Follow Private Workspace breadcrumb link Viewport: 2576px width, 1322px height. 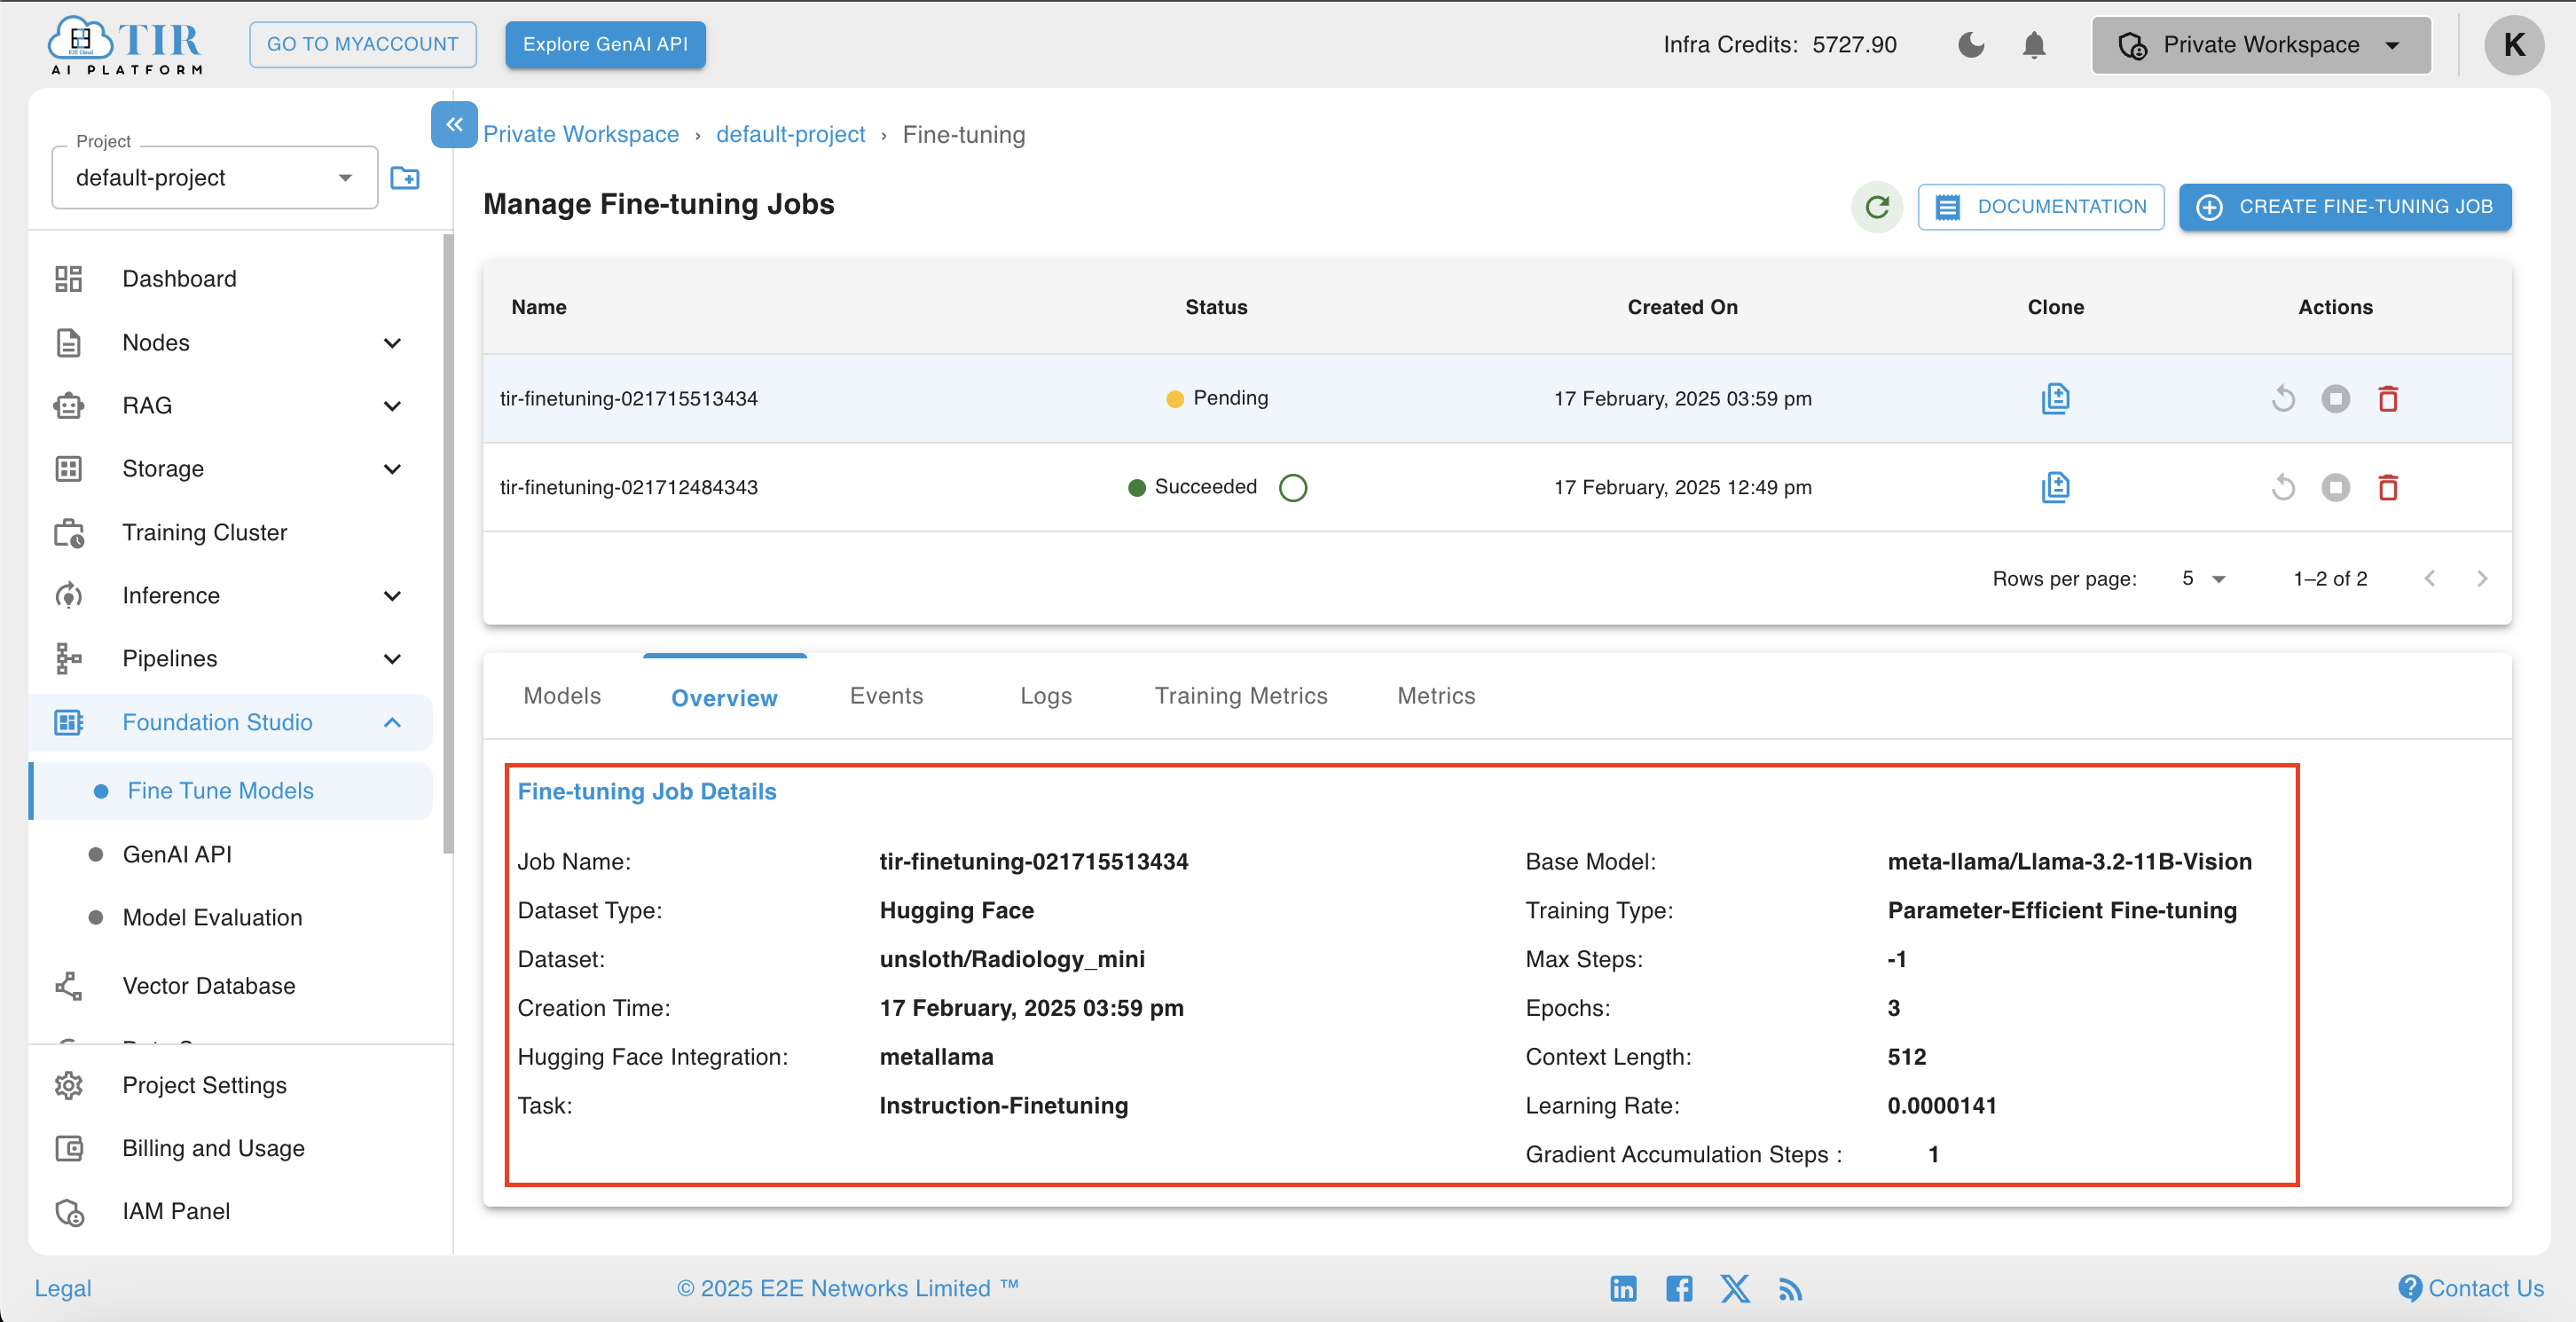coord(581,134)
